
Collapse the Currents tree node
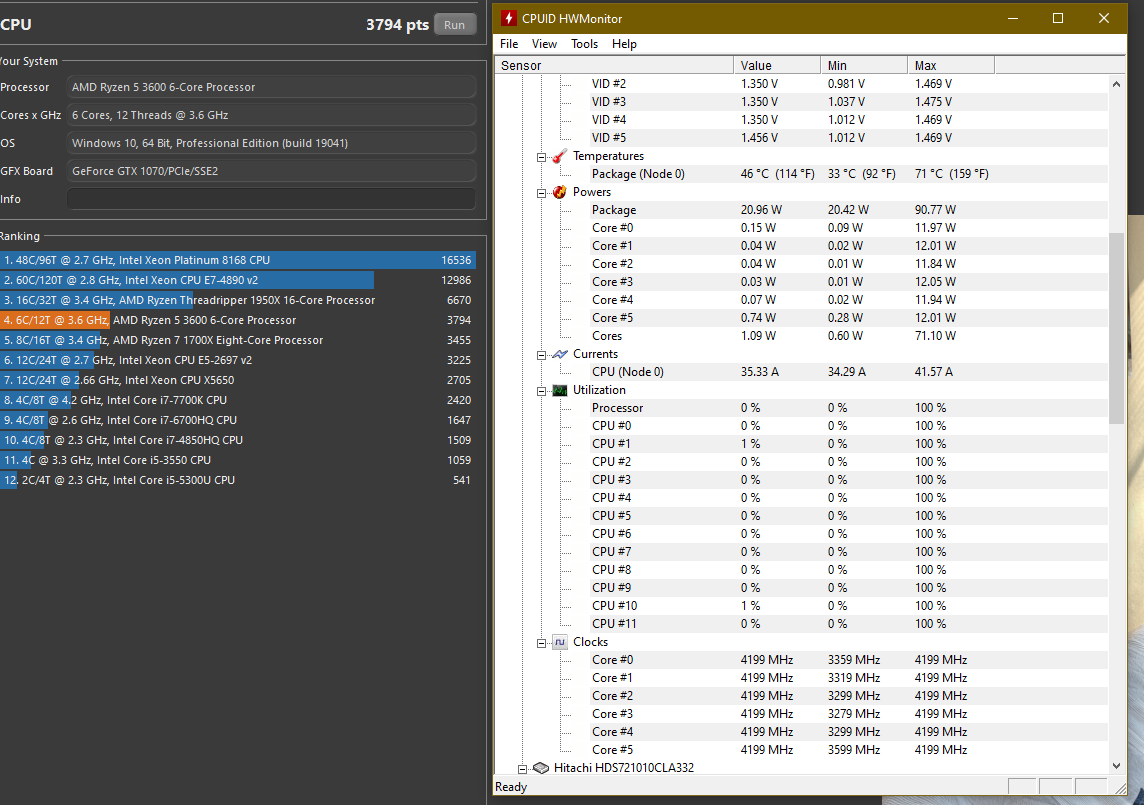[x=541, y=355]
